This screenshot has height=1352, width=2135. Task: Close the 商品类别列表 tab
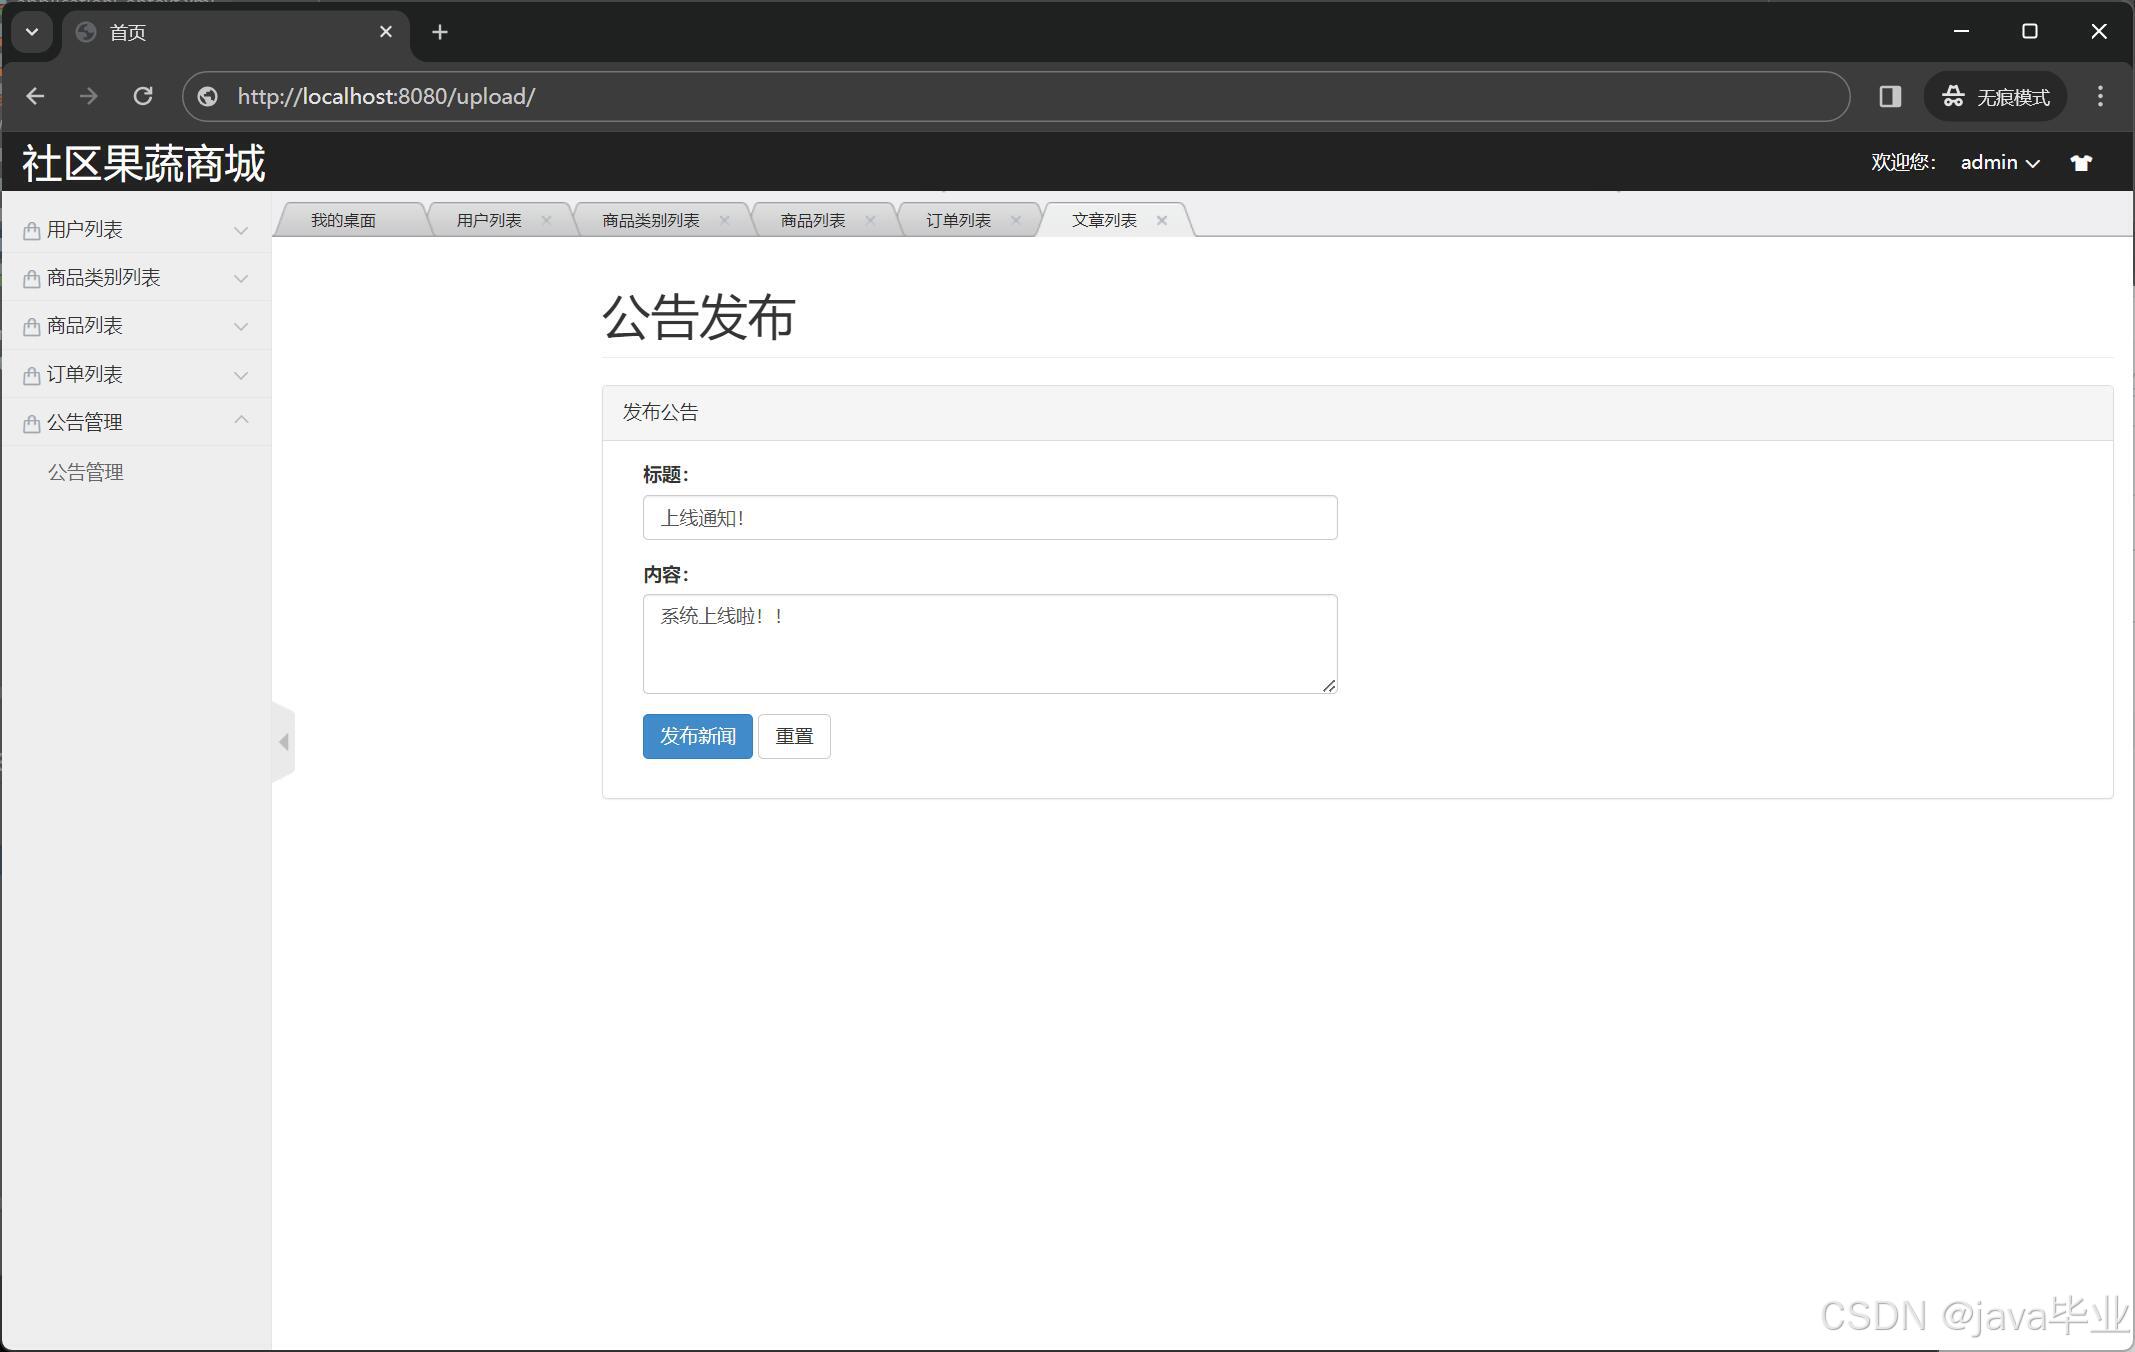(724, 220)
